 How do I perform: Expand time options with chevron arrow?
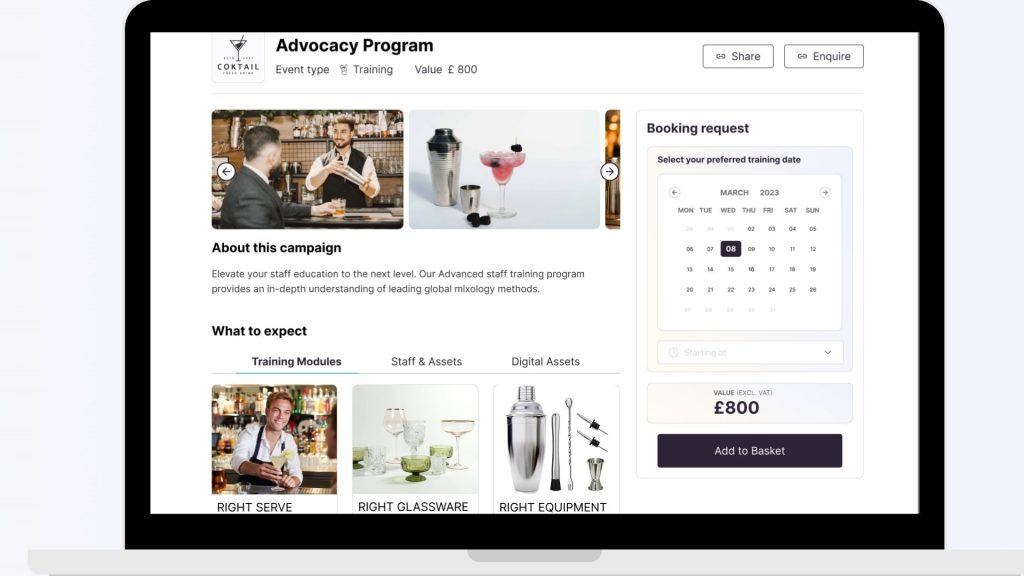coord(827,353)
